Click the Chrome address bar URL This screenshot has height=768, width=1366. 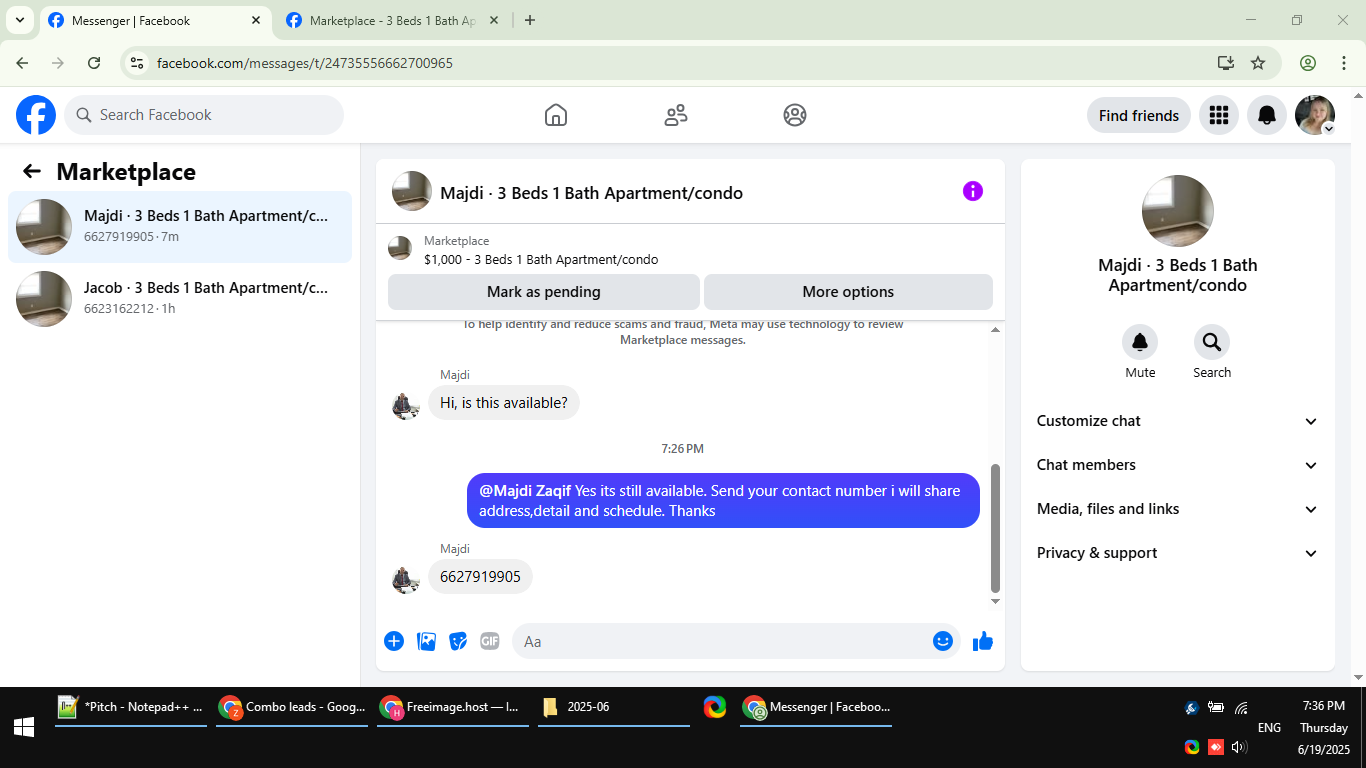click(x=305, y=63)
